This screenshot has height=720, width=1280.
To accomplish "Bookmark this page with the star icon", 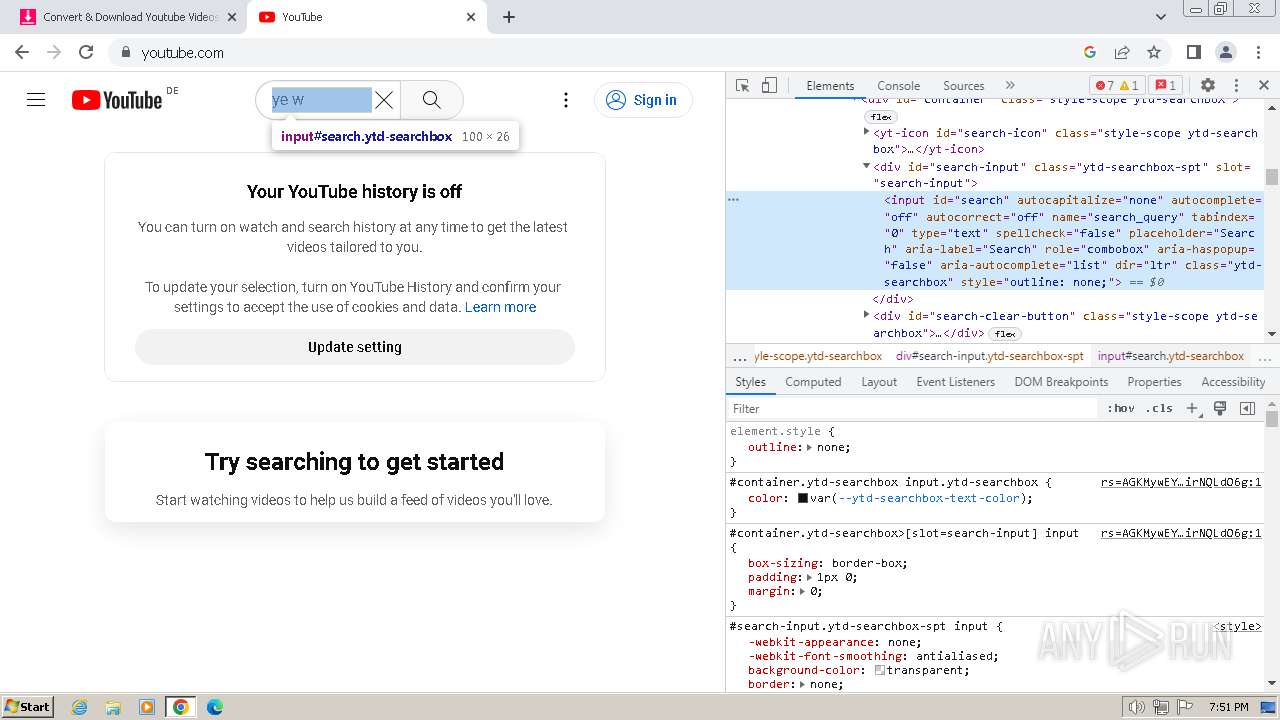I will pos(1154,52).
